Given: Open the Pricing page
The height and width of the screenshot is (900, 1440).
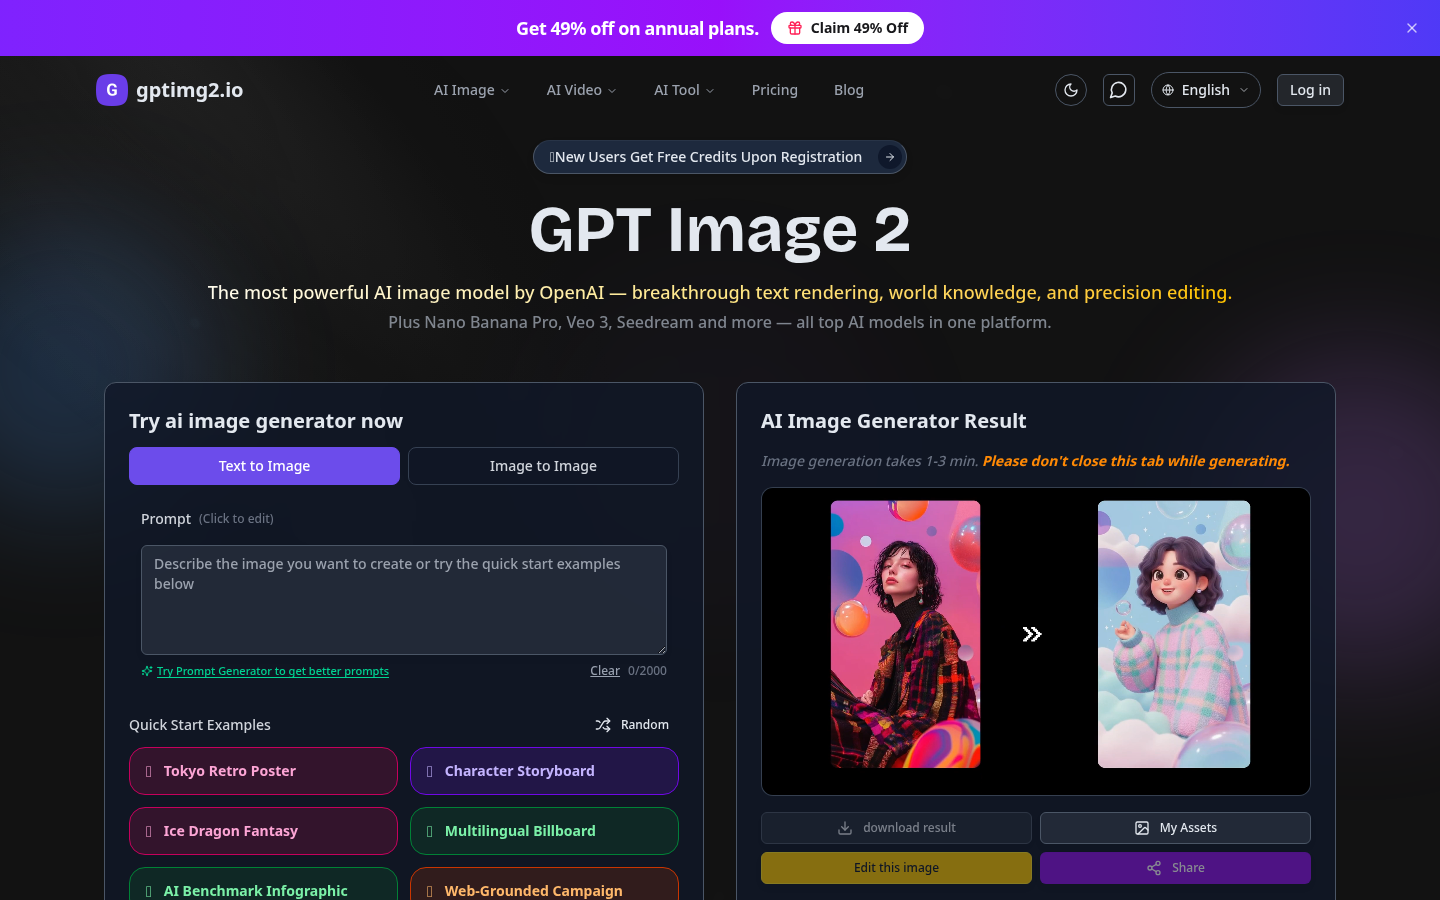Looking at the screenshot, I should tap(774, 90).
